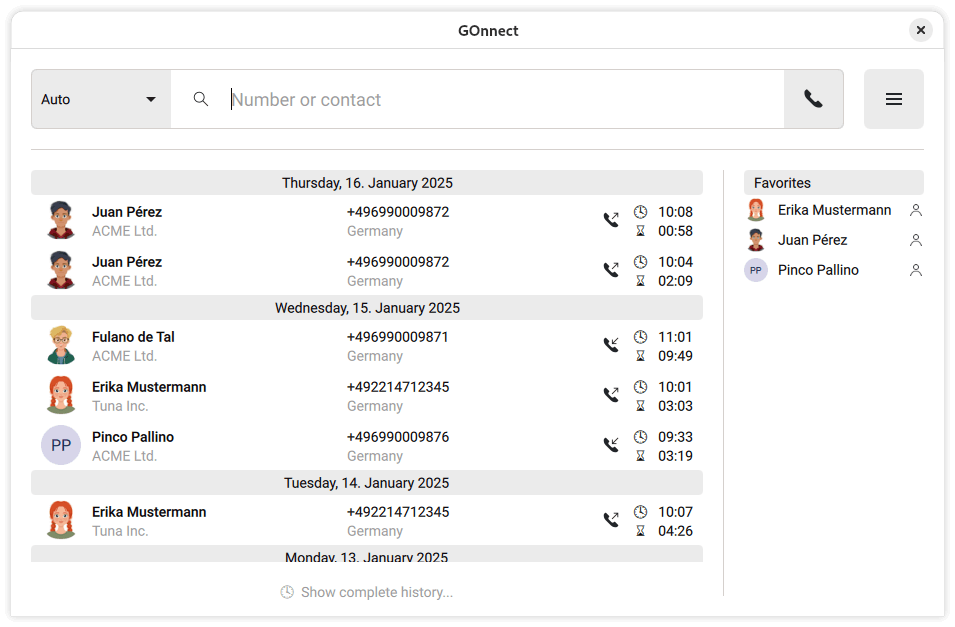955x627 pixels.
Task: Click the contact icon beside Pinco Pallino in Favorites
Action: coord(916,270)
